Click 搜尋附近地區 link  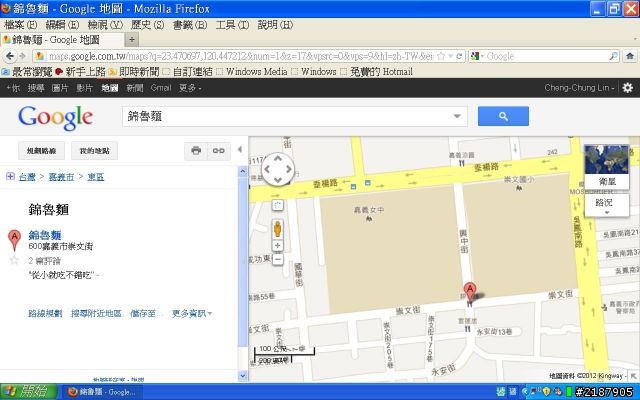96,313
